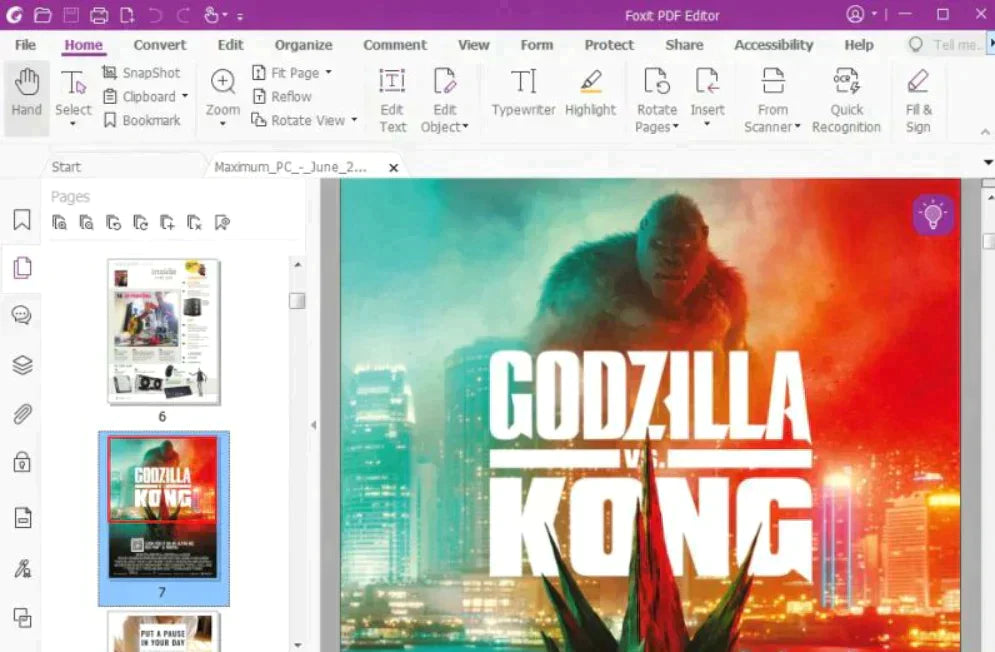Collapse the ribbon with the chevron
Screen dimensions: 995x652
click(985, 132)
